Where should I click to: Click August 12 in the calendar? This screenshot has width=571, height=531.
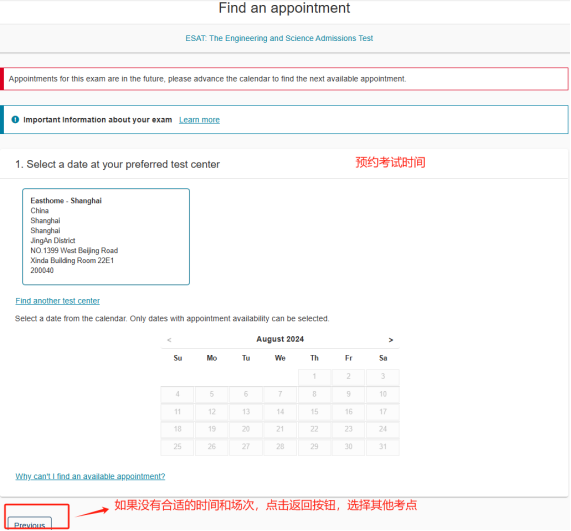coord(212,412)
